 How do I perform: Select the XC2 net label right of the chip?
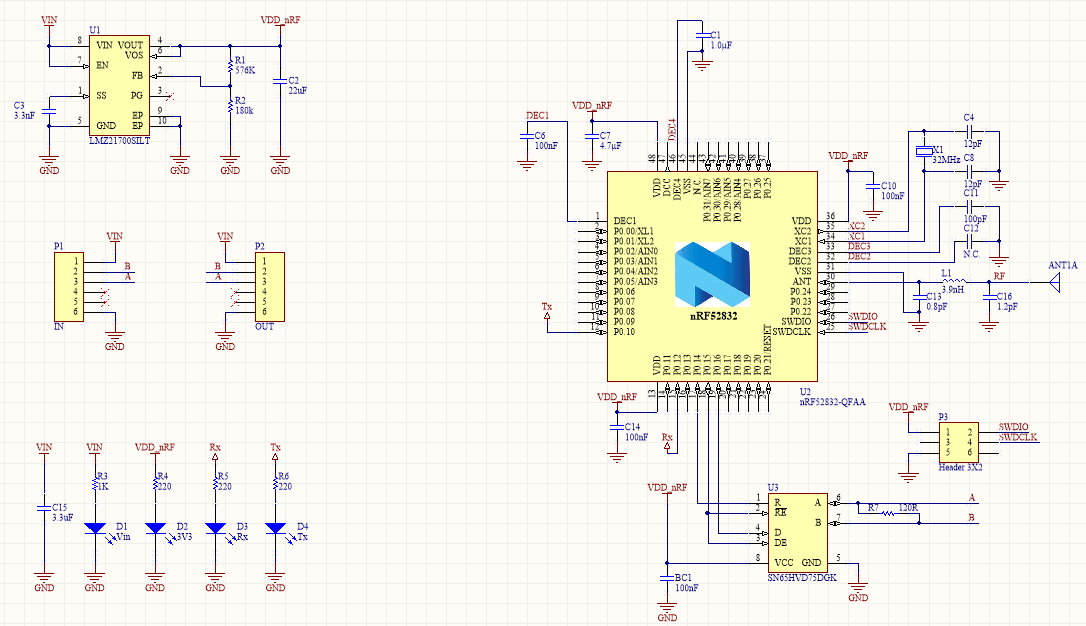pyautogui.click(x=857, y=226)
